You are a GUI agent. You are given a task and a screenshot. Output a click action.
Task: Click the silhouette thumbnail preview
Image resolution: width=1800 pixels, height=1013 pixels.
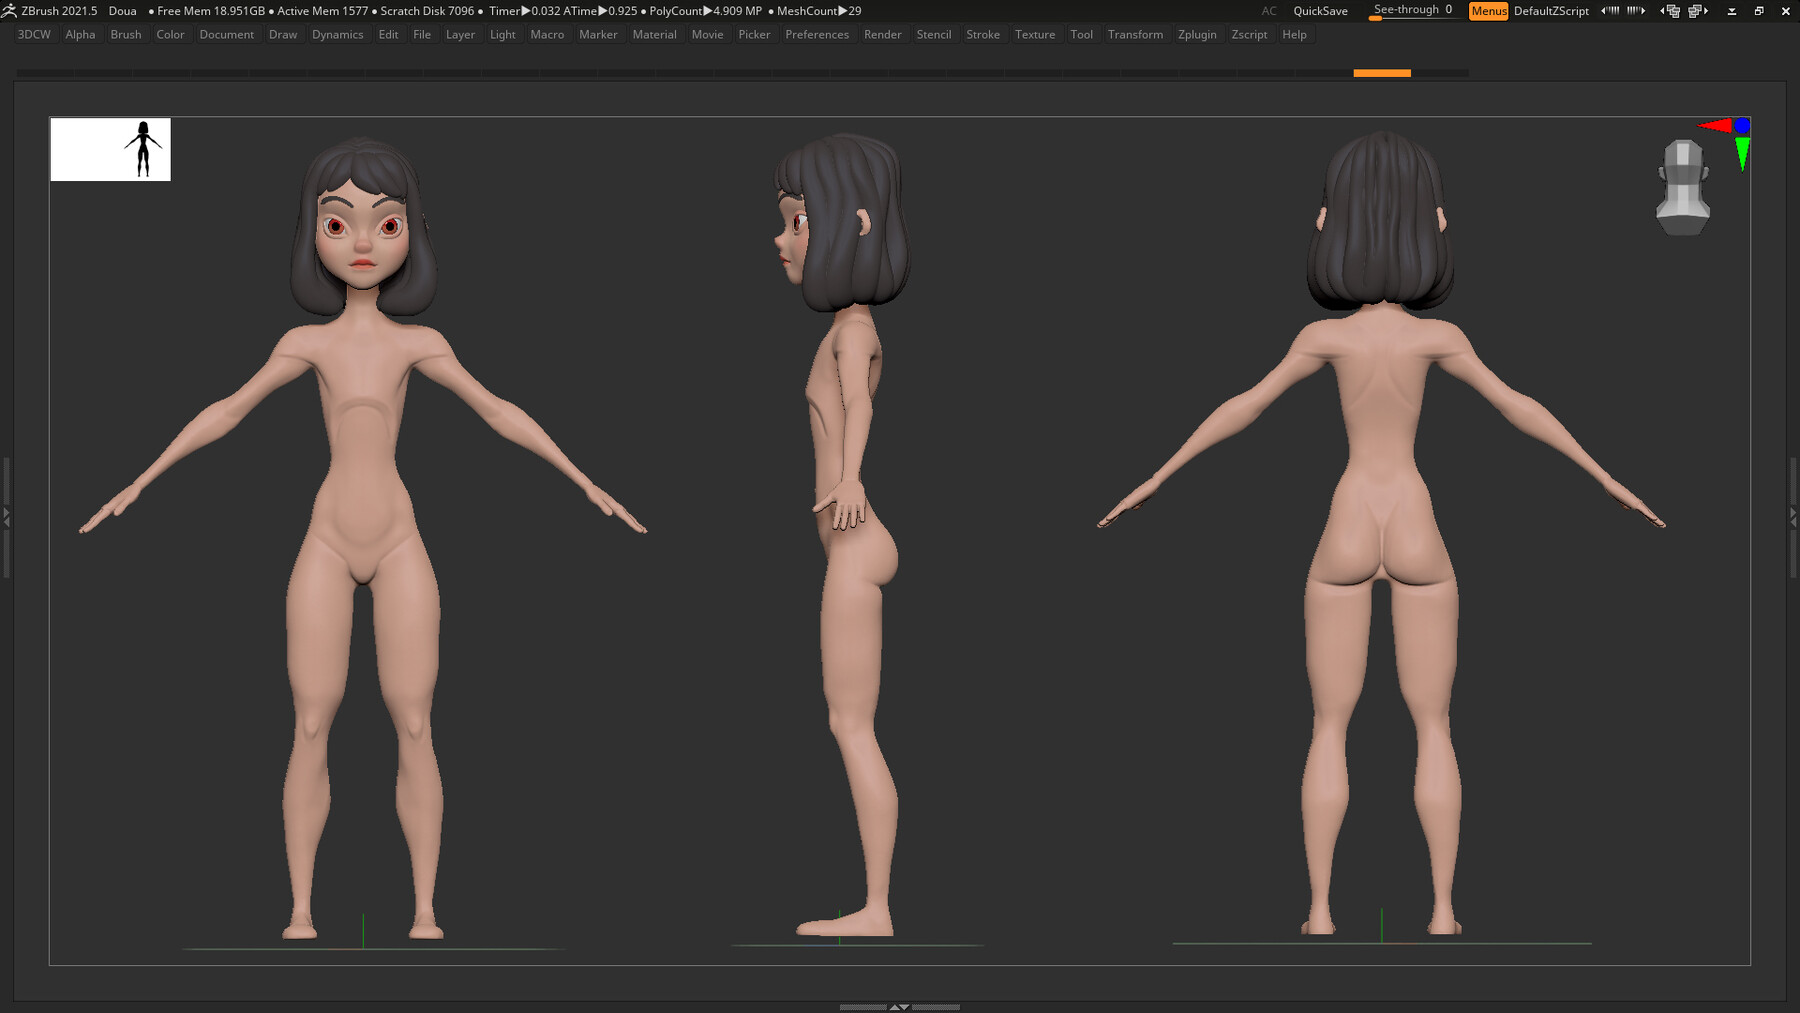[x=111, y=150]
